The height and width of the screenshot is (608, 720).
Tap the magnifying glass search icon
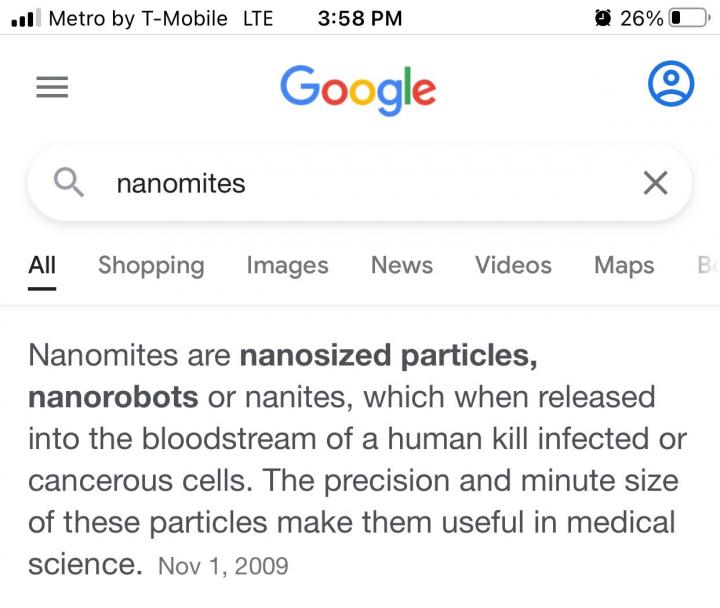pos(68,182)
